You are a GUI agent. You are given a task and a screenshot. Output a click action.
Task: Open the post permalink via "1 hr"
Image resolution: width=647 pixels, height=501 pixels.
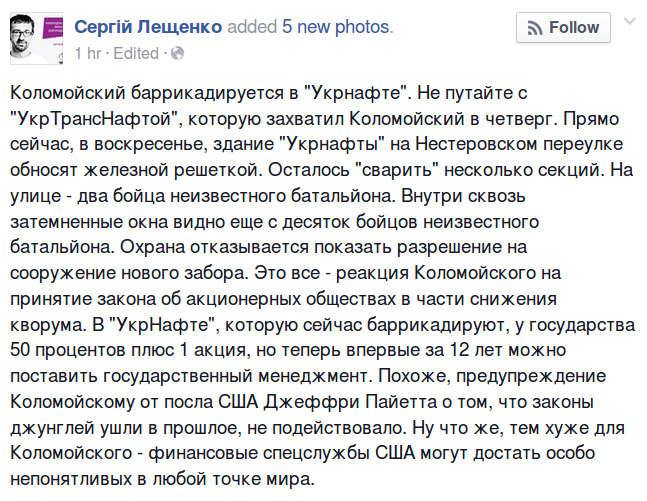(88, 54)
